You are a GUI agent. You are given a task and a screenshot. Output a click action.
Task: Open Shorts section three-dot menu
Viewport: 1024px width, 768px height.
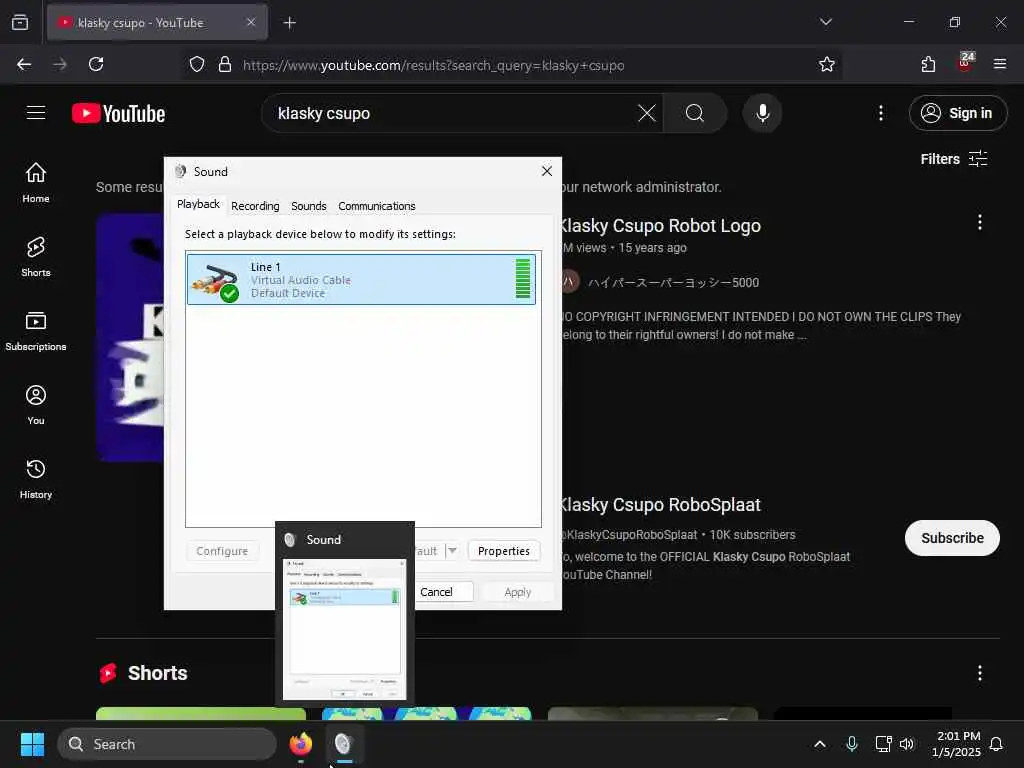(979, 673)
